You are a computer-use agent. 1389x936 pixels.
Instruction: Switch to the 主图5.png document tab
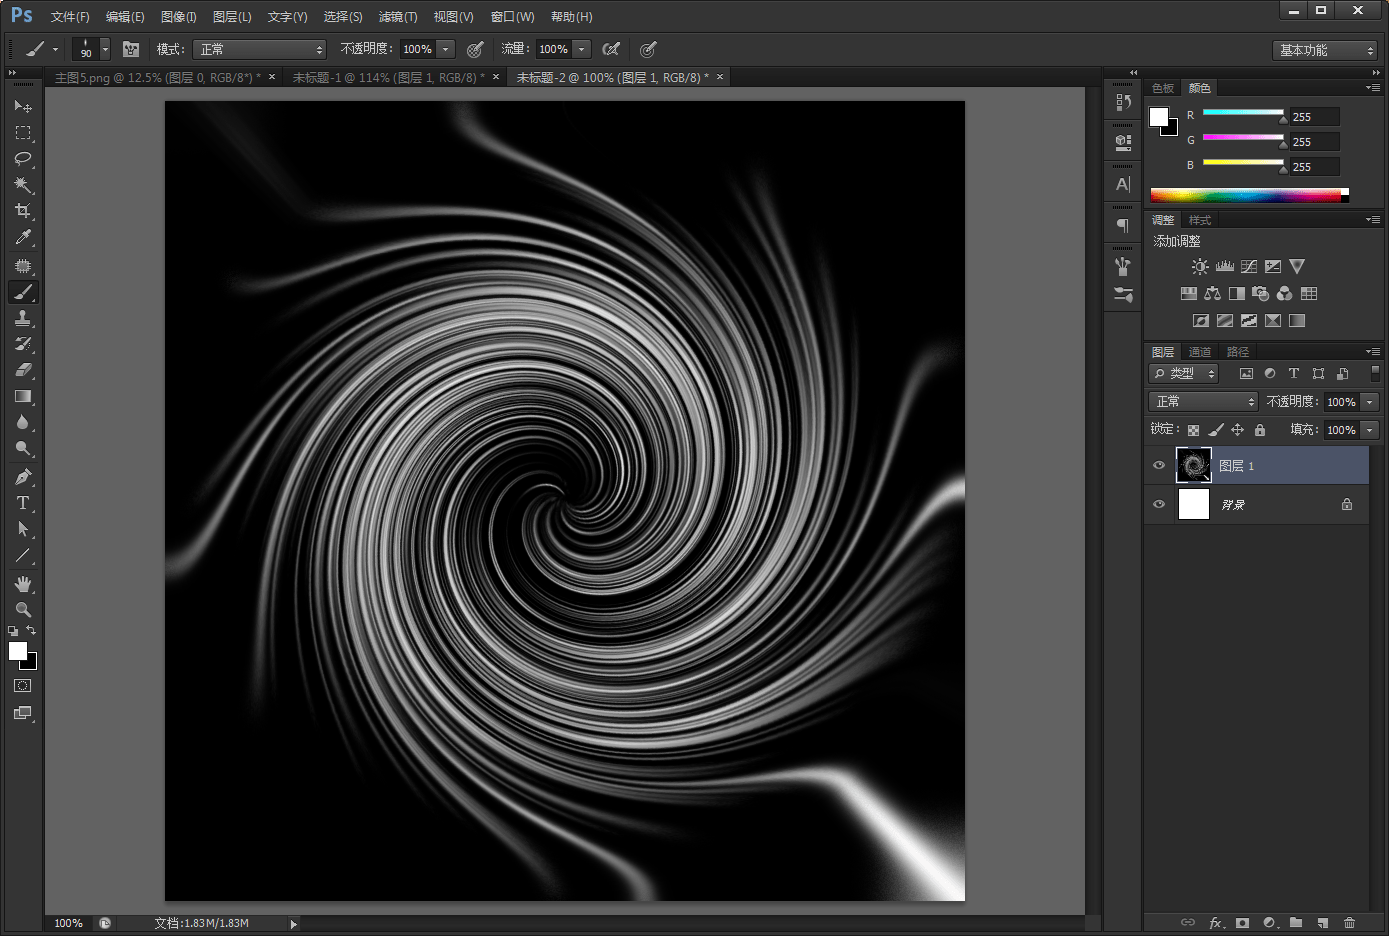coord(157,77)
